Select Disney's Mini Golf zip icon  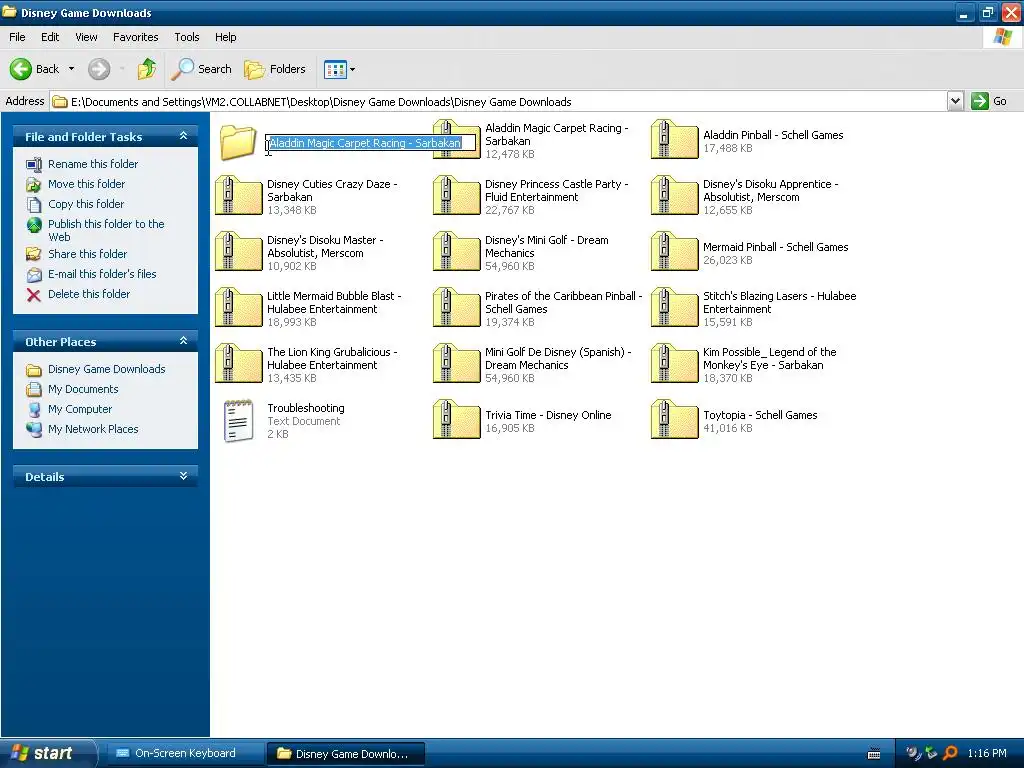tap(456, 252)
